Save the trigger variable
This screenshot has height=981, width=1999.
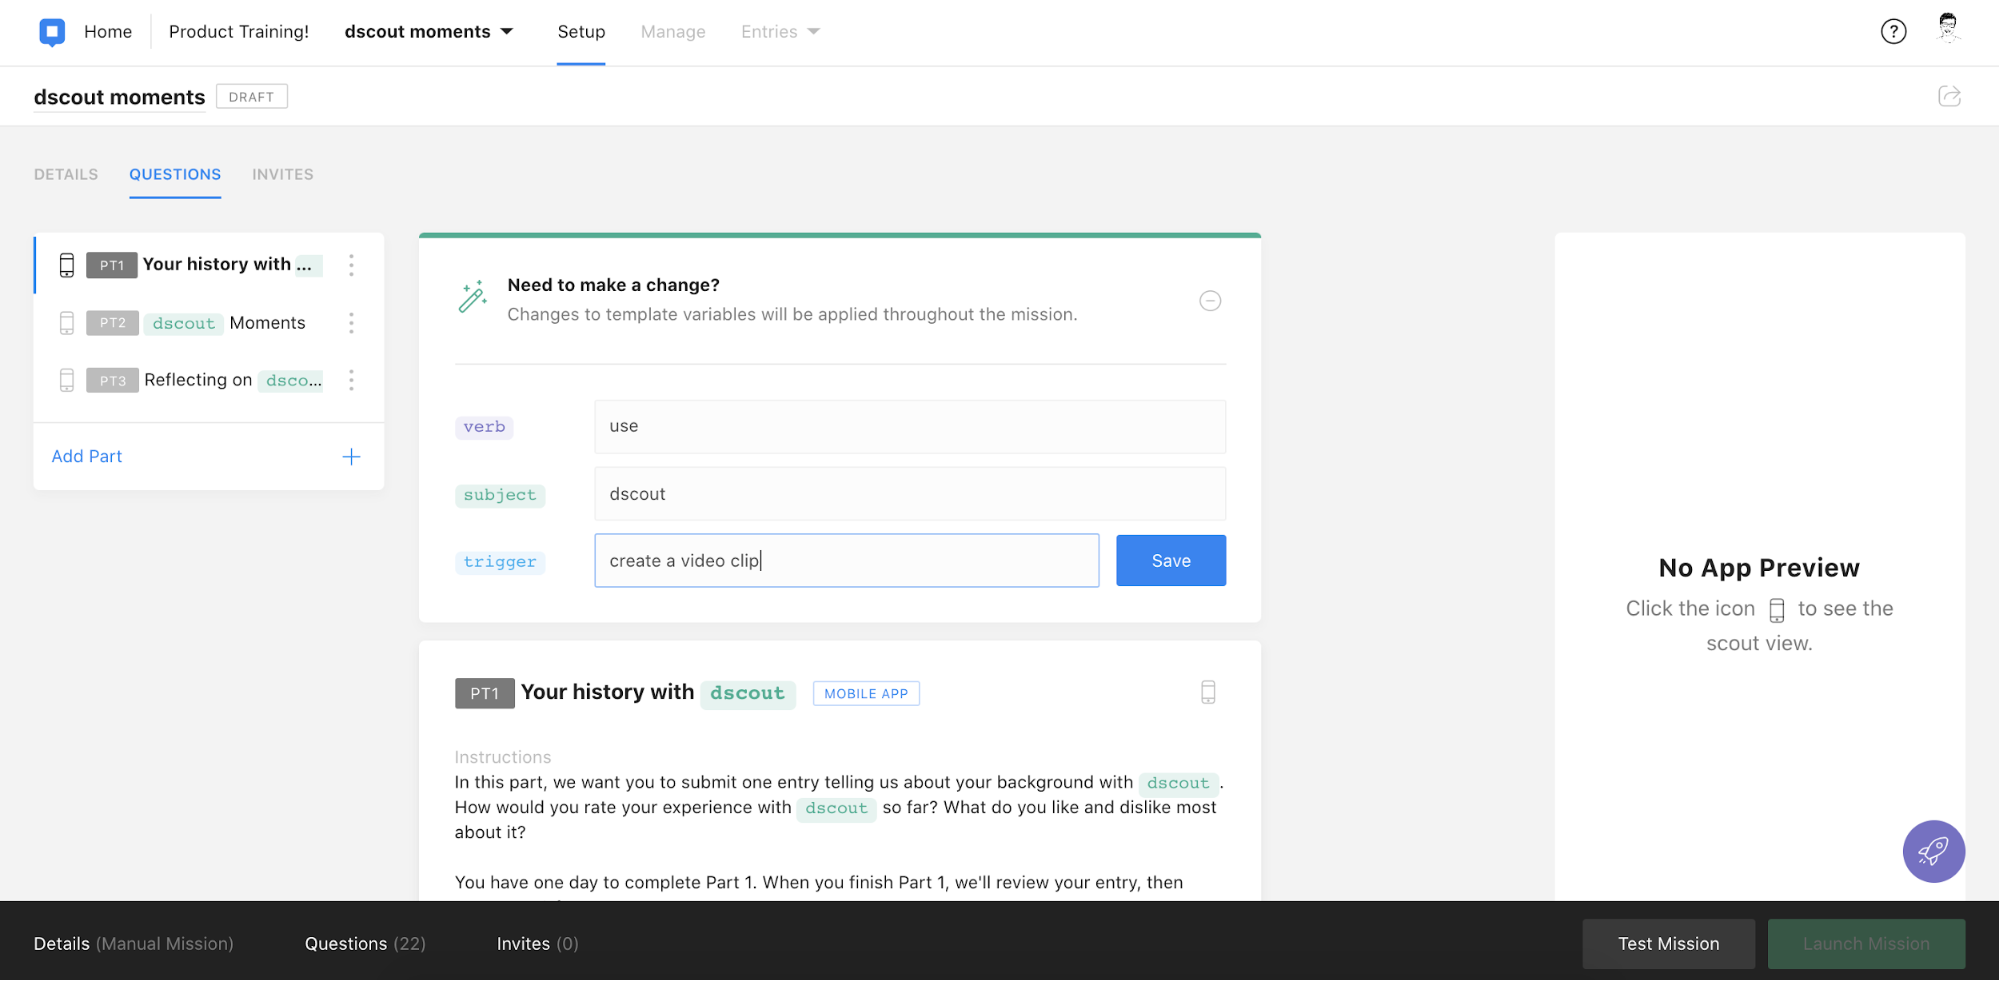click(x=1171, y=561)
